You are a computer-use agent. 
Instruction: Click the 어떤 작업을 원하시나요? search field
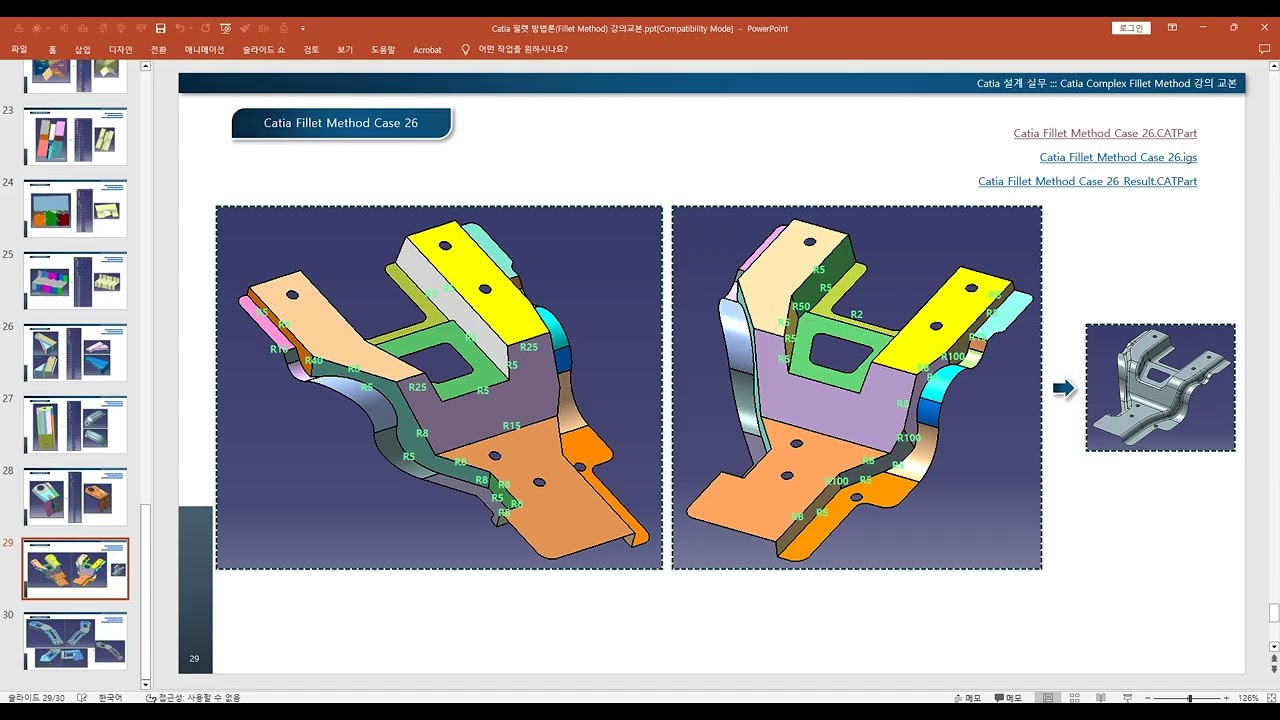[523, 49]
